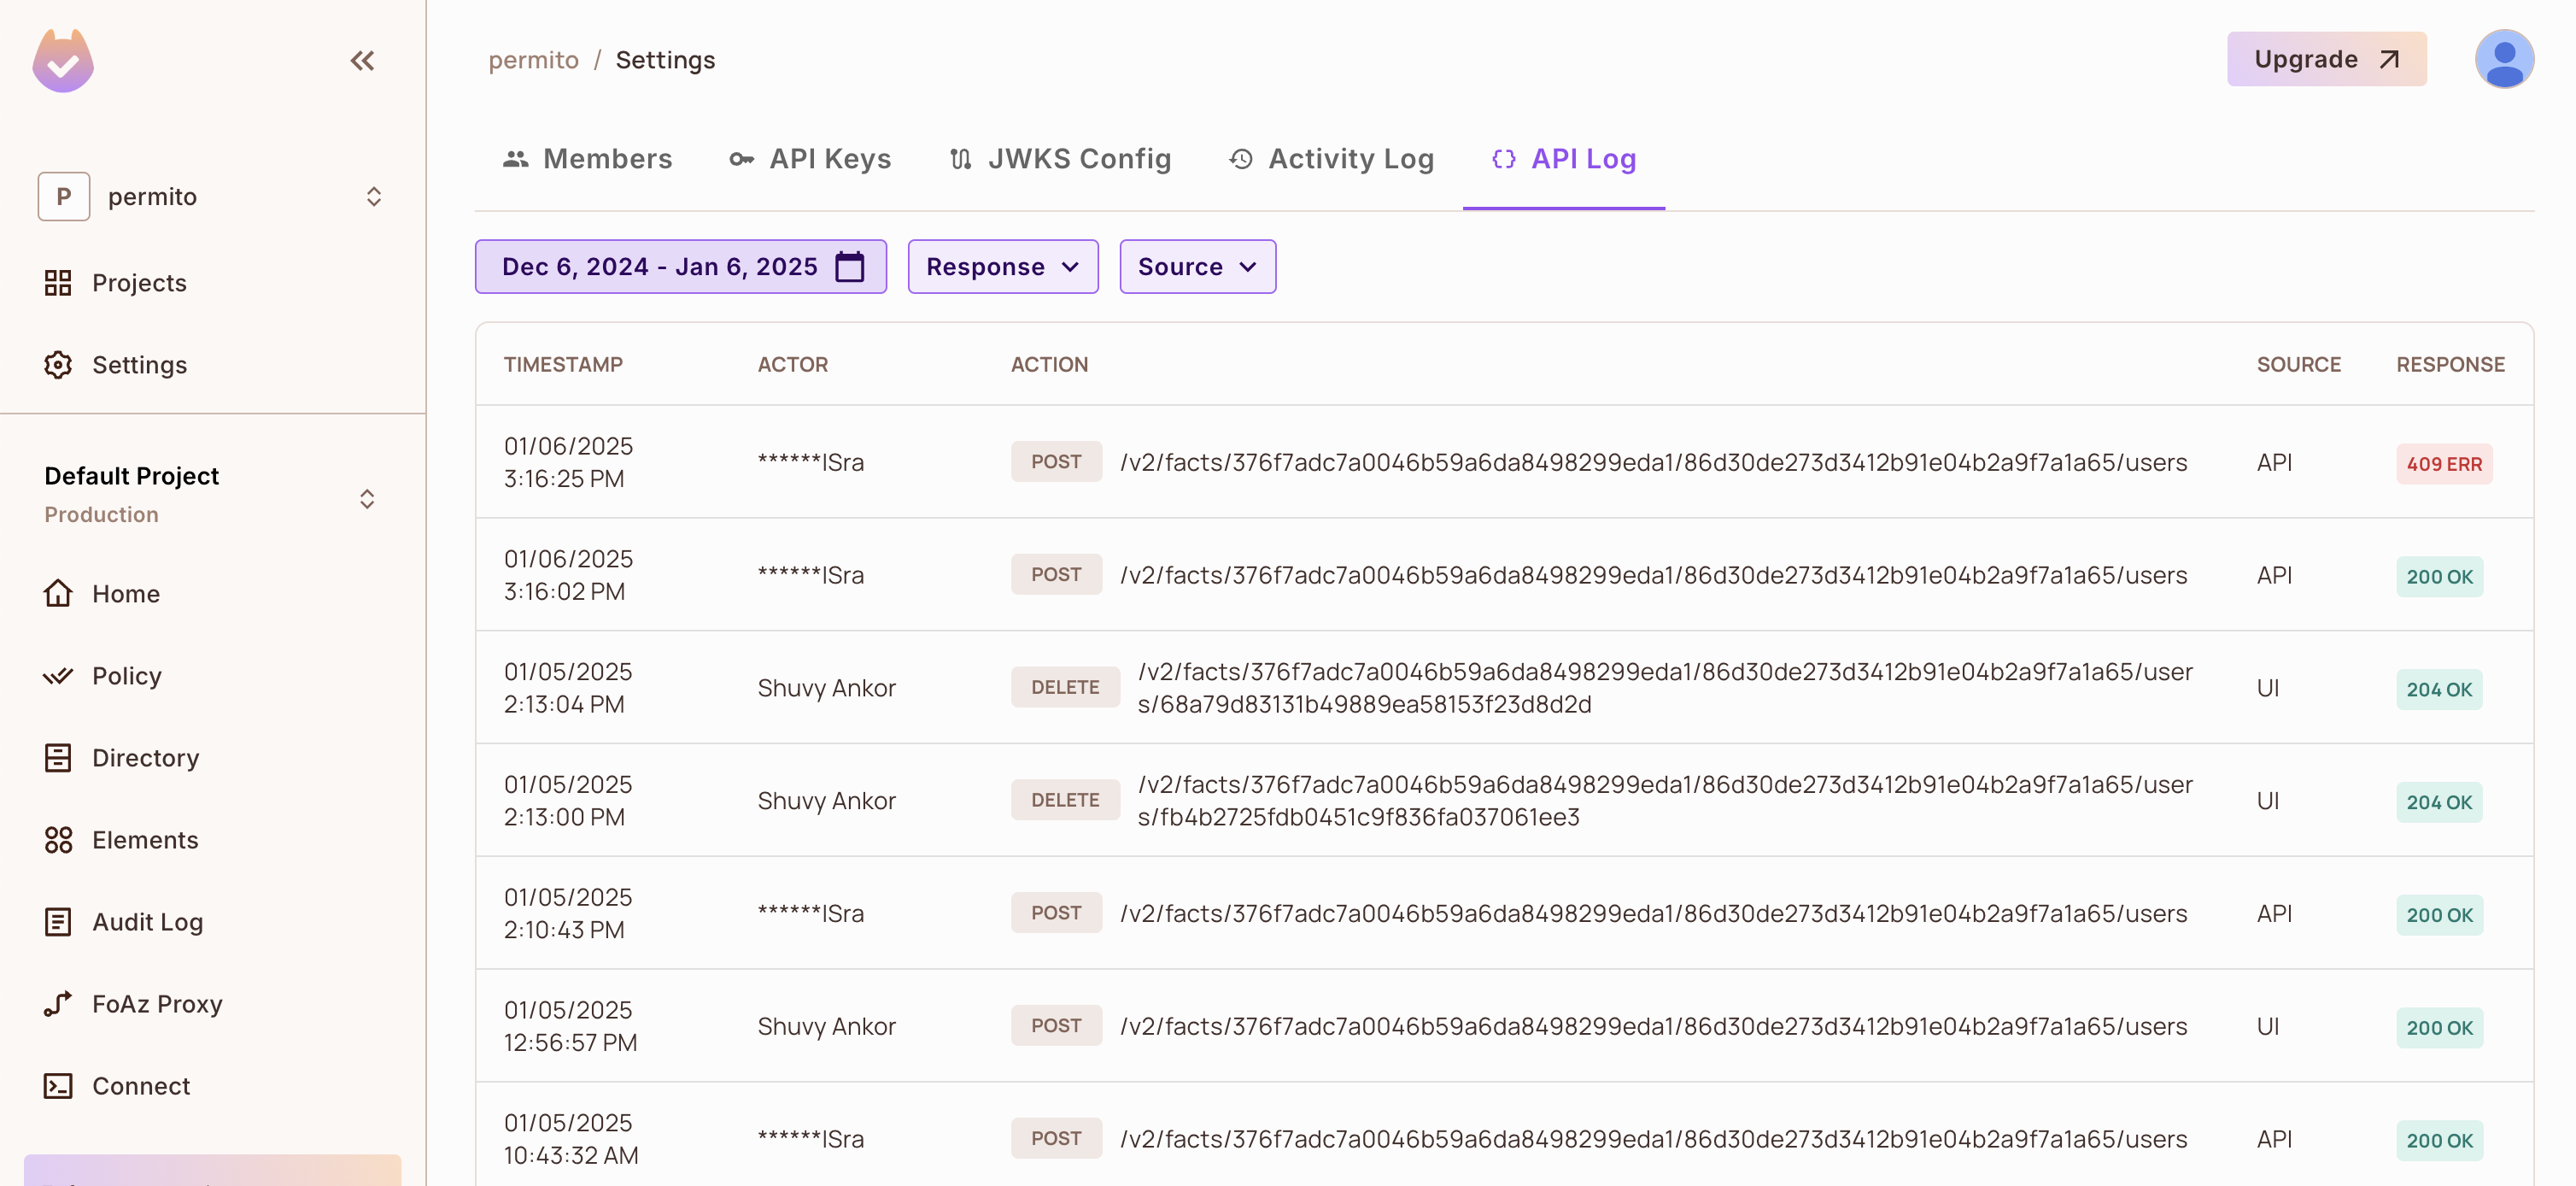This screenshot has width=2576, height=1186.
Task: Open the Connect terminal section
Action: 140,1086
